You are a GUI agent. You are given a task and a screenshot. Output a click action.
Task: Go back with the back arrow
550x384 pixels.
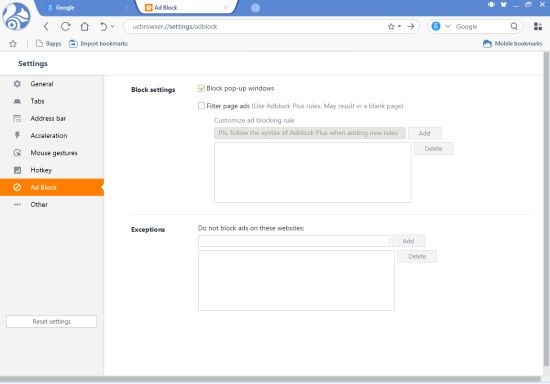point(46,26)
